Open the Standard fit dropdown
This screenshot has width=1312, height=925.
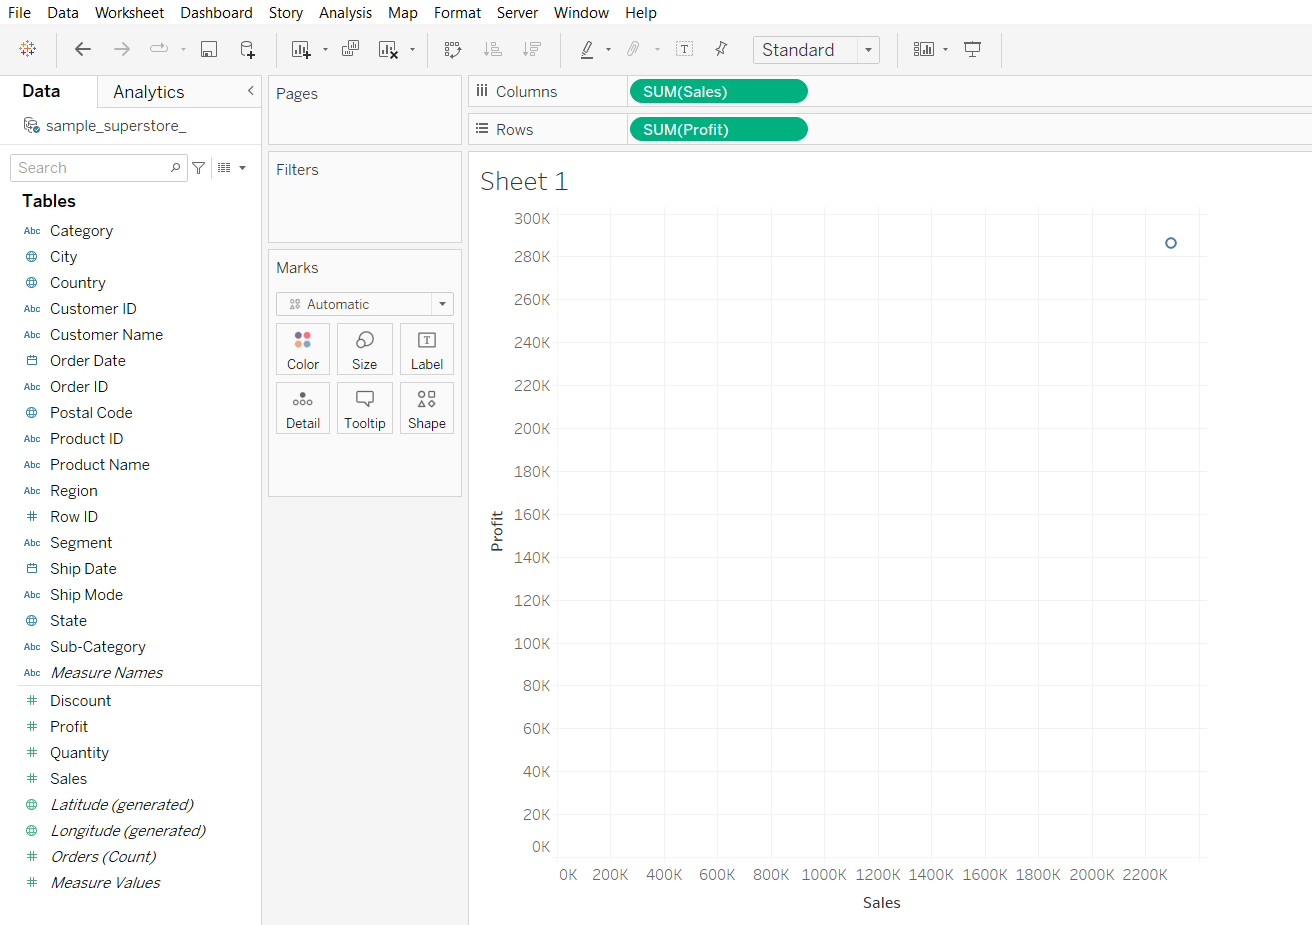click(x=867, y=50)
